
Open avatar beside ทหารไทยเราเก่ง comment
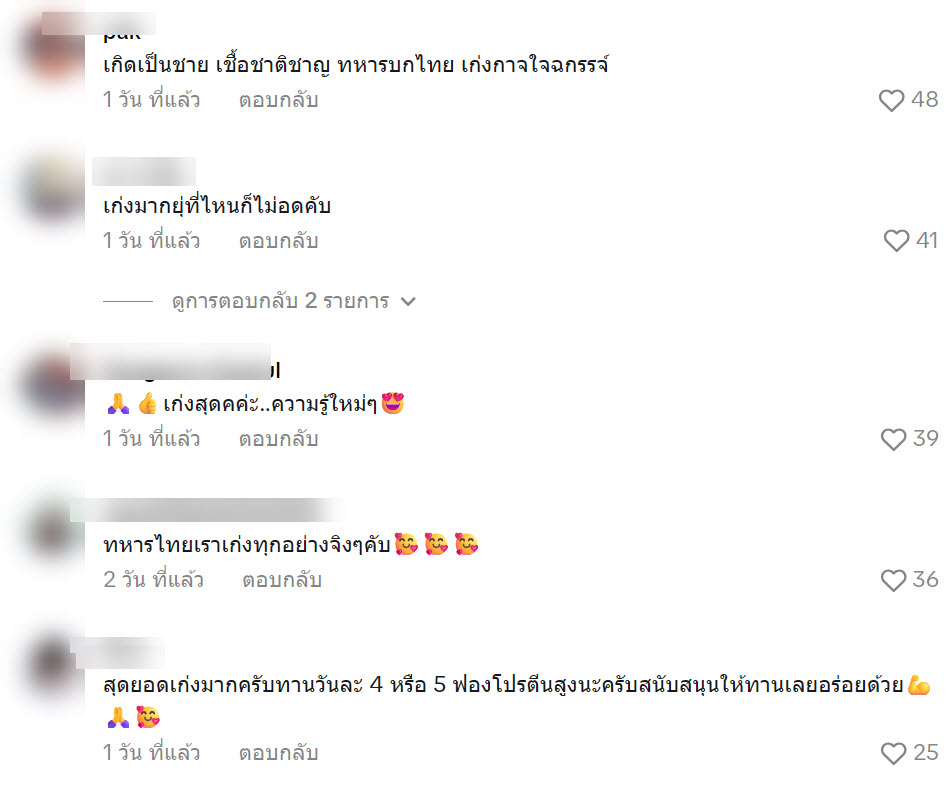[54, 531]
